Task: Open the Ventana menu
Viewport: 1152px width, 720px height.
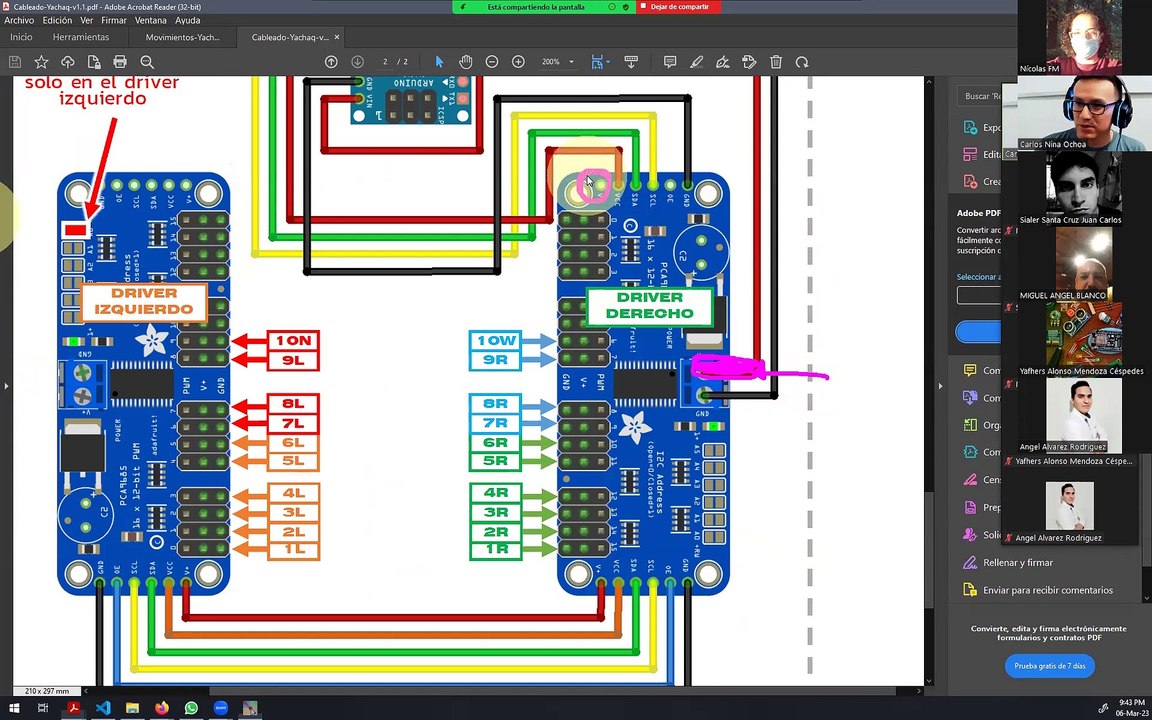Action: point(151,21)
